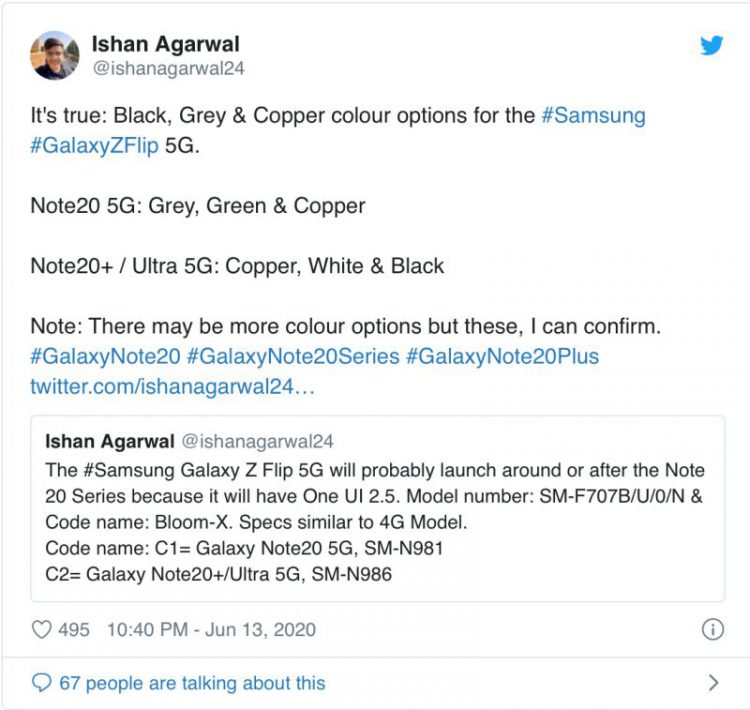
Task: Click the 495 likes count
Action: point(74,630)
